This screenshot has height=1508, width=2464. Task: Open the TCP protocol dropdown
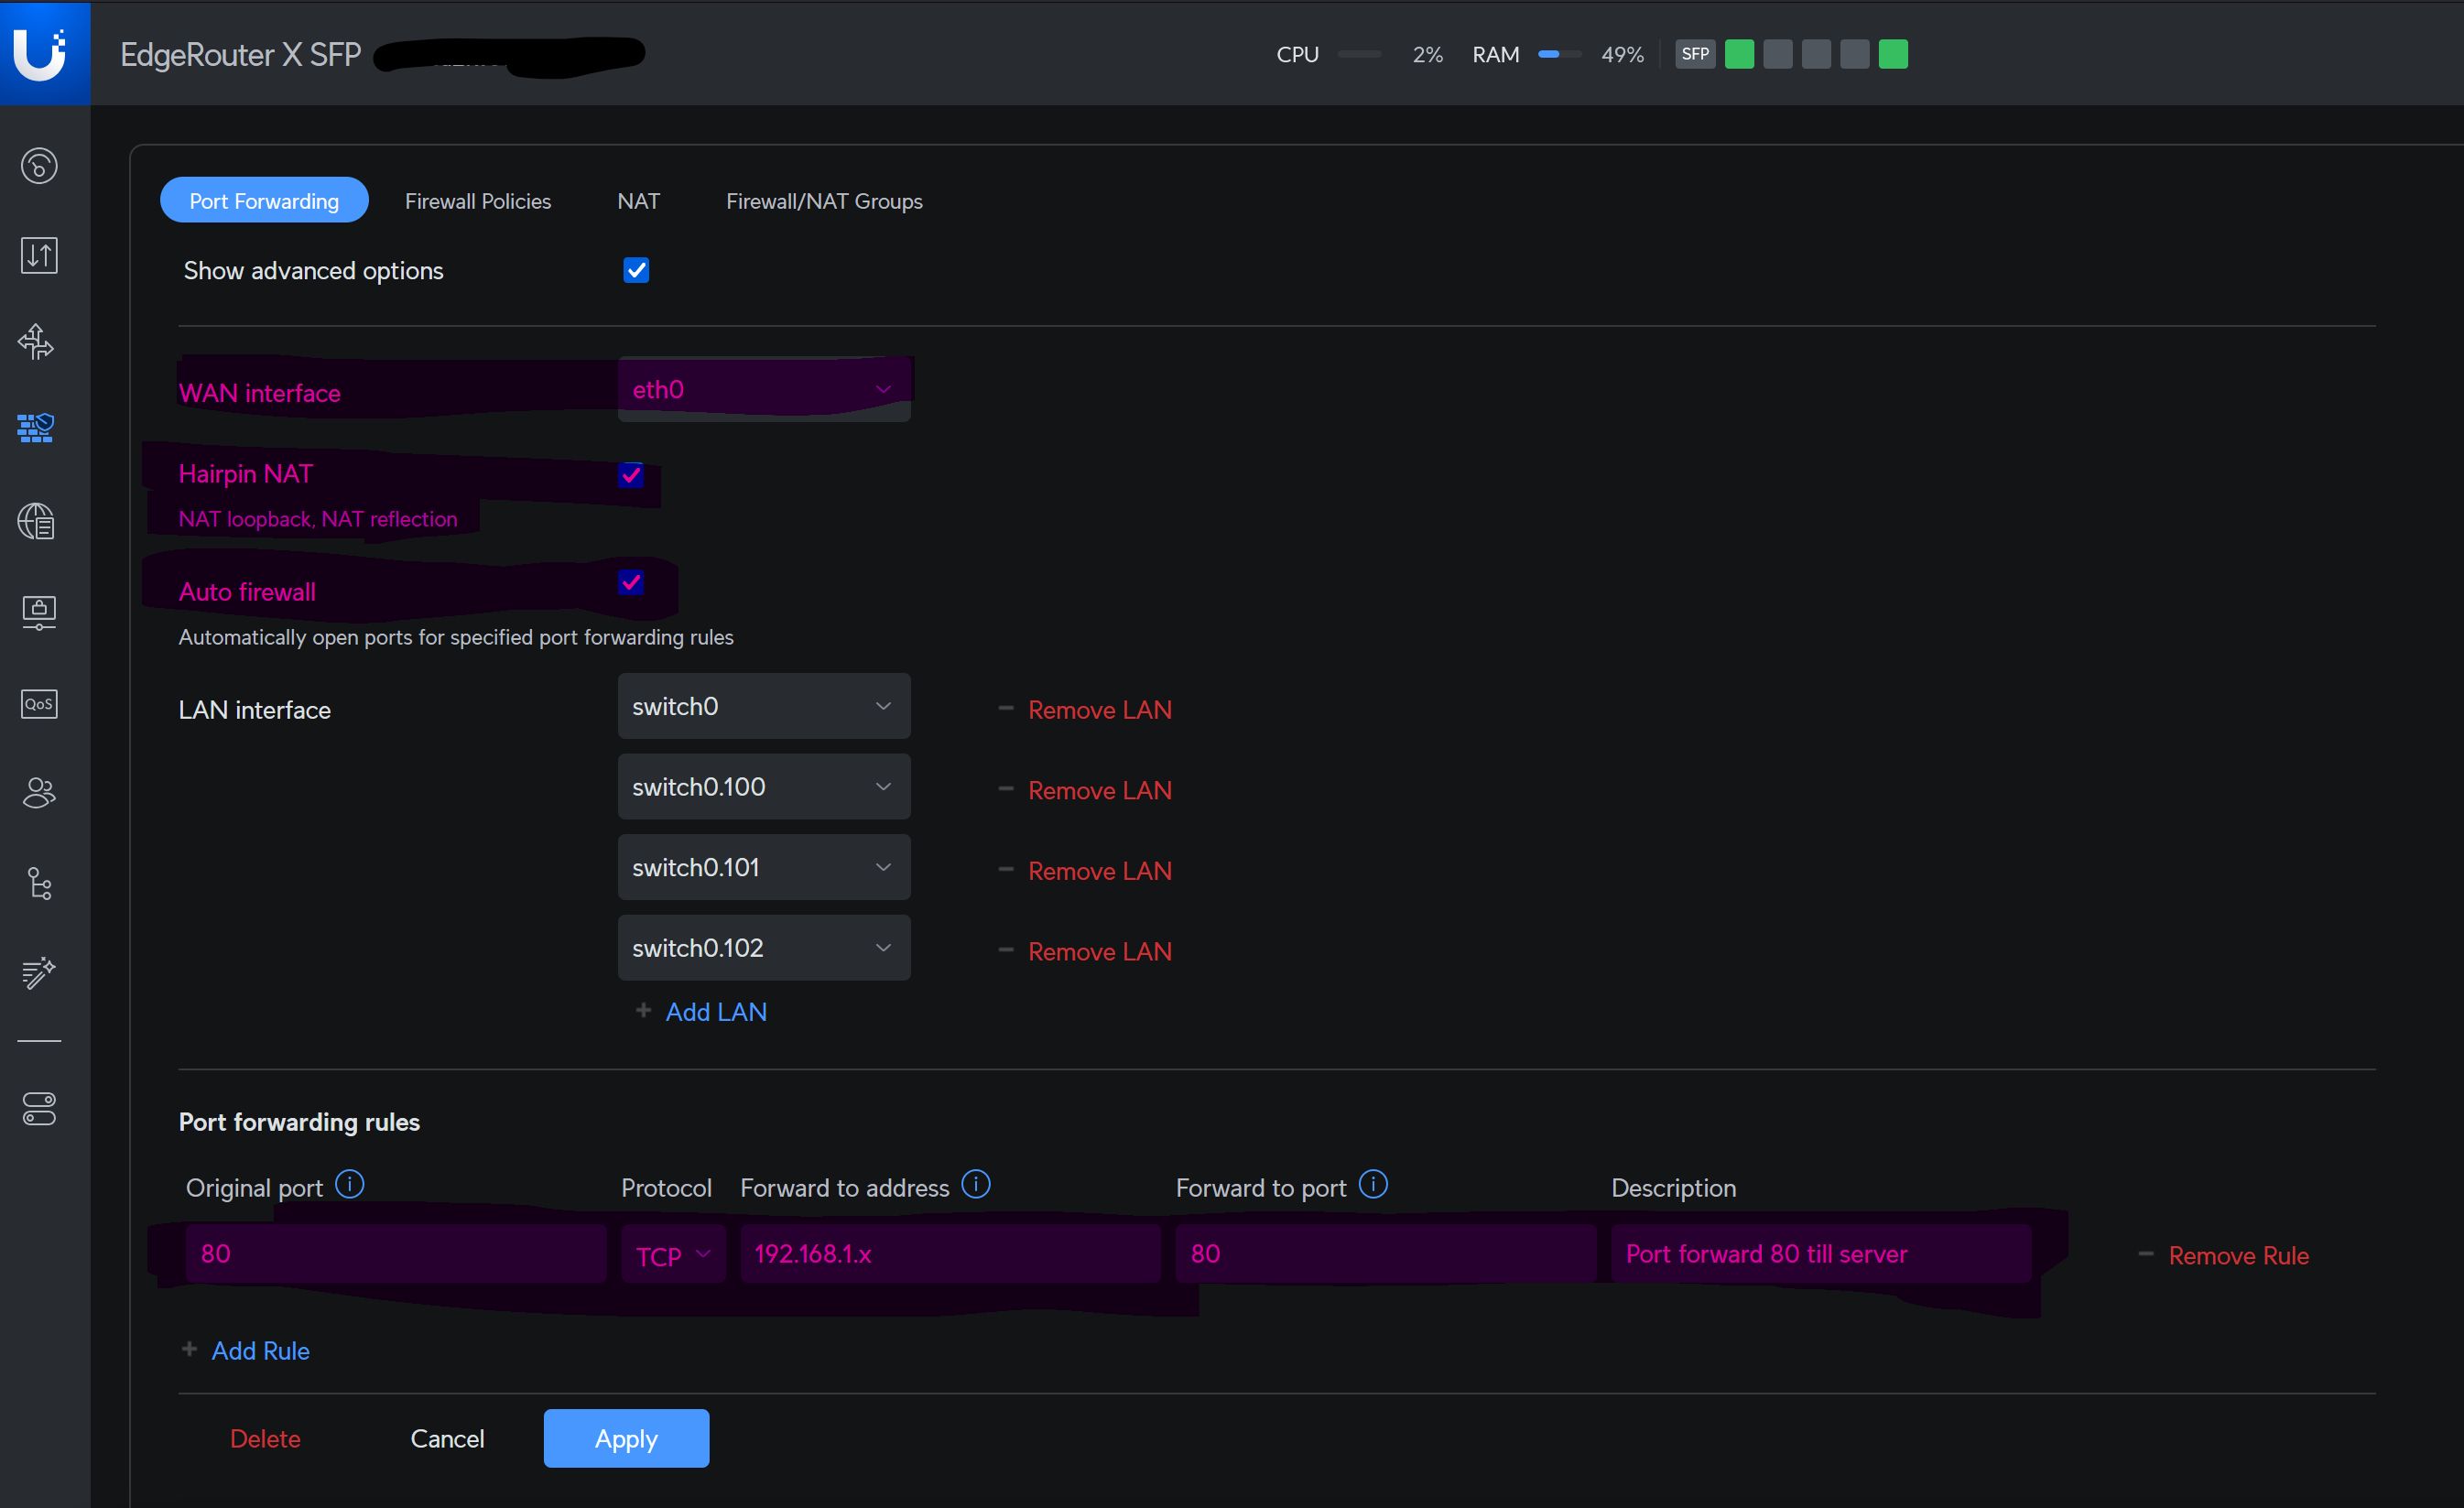tap(673, 1255)
